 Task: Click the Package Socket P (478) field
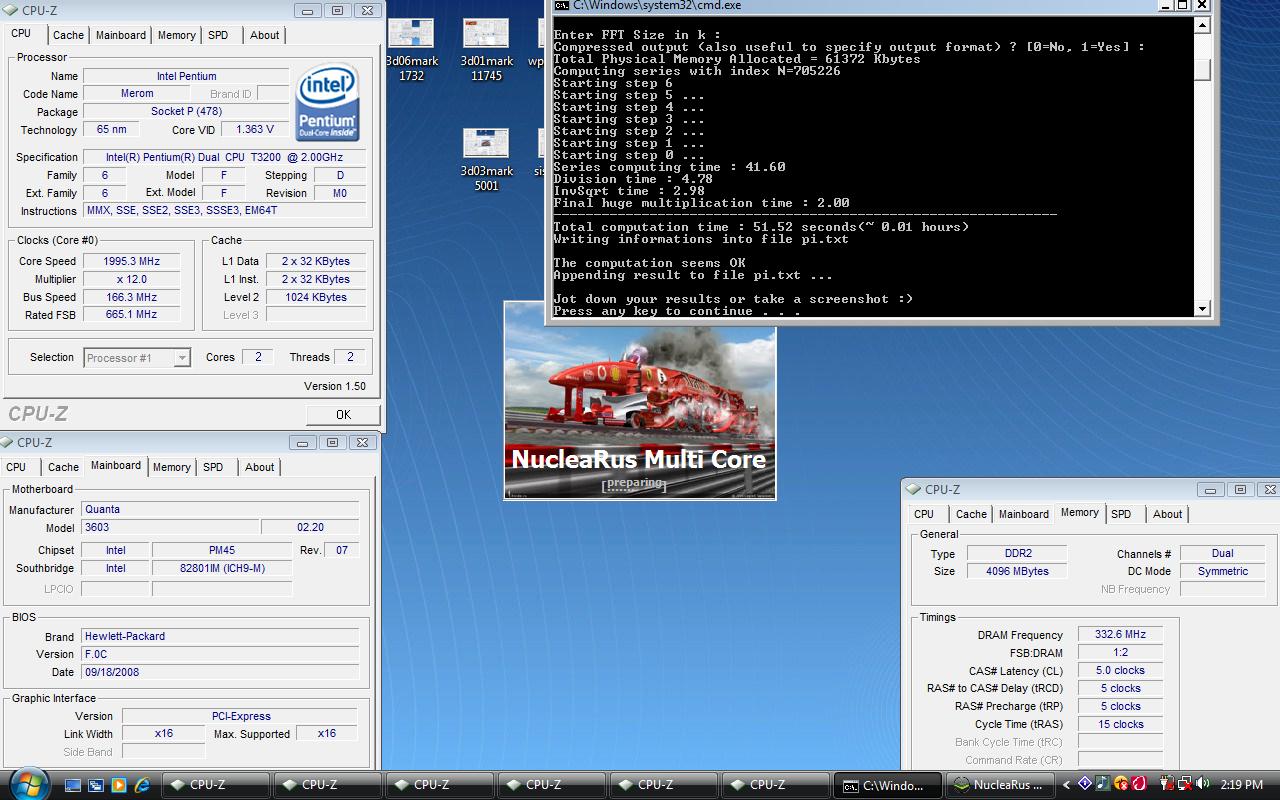(x=186, y=112)
